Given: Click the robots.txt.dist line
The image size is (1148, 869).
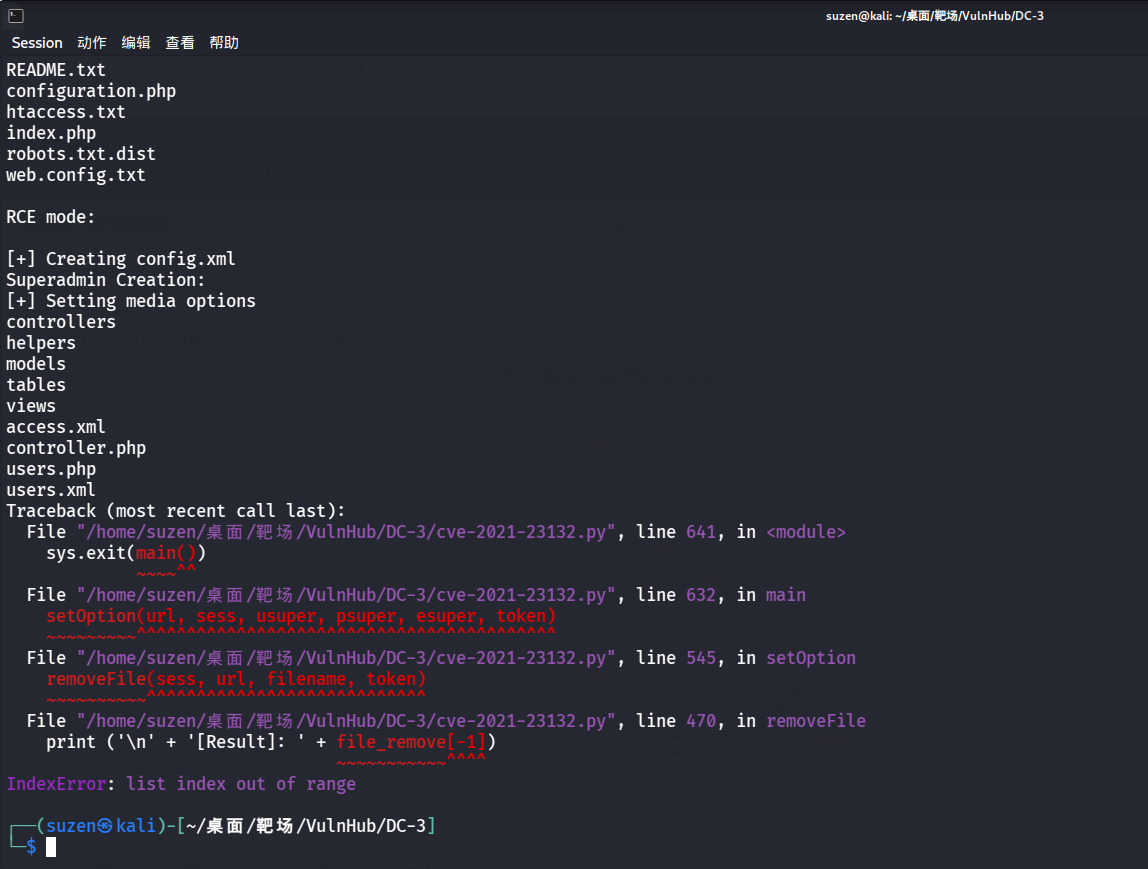Looking at the screenshot, I should click(x=81, y=154).
